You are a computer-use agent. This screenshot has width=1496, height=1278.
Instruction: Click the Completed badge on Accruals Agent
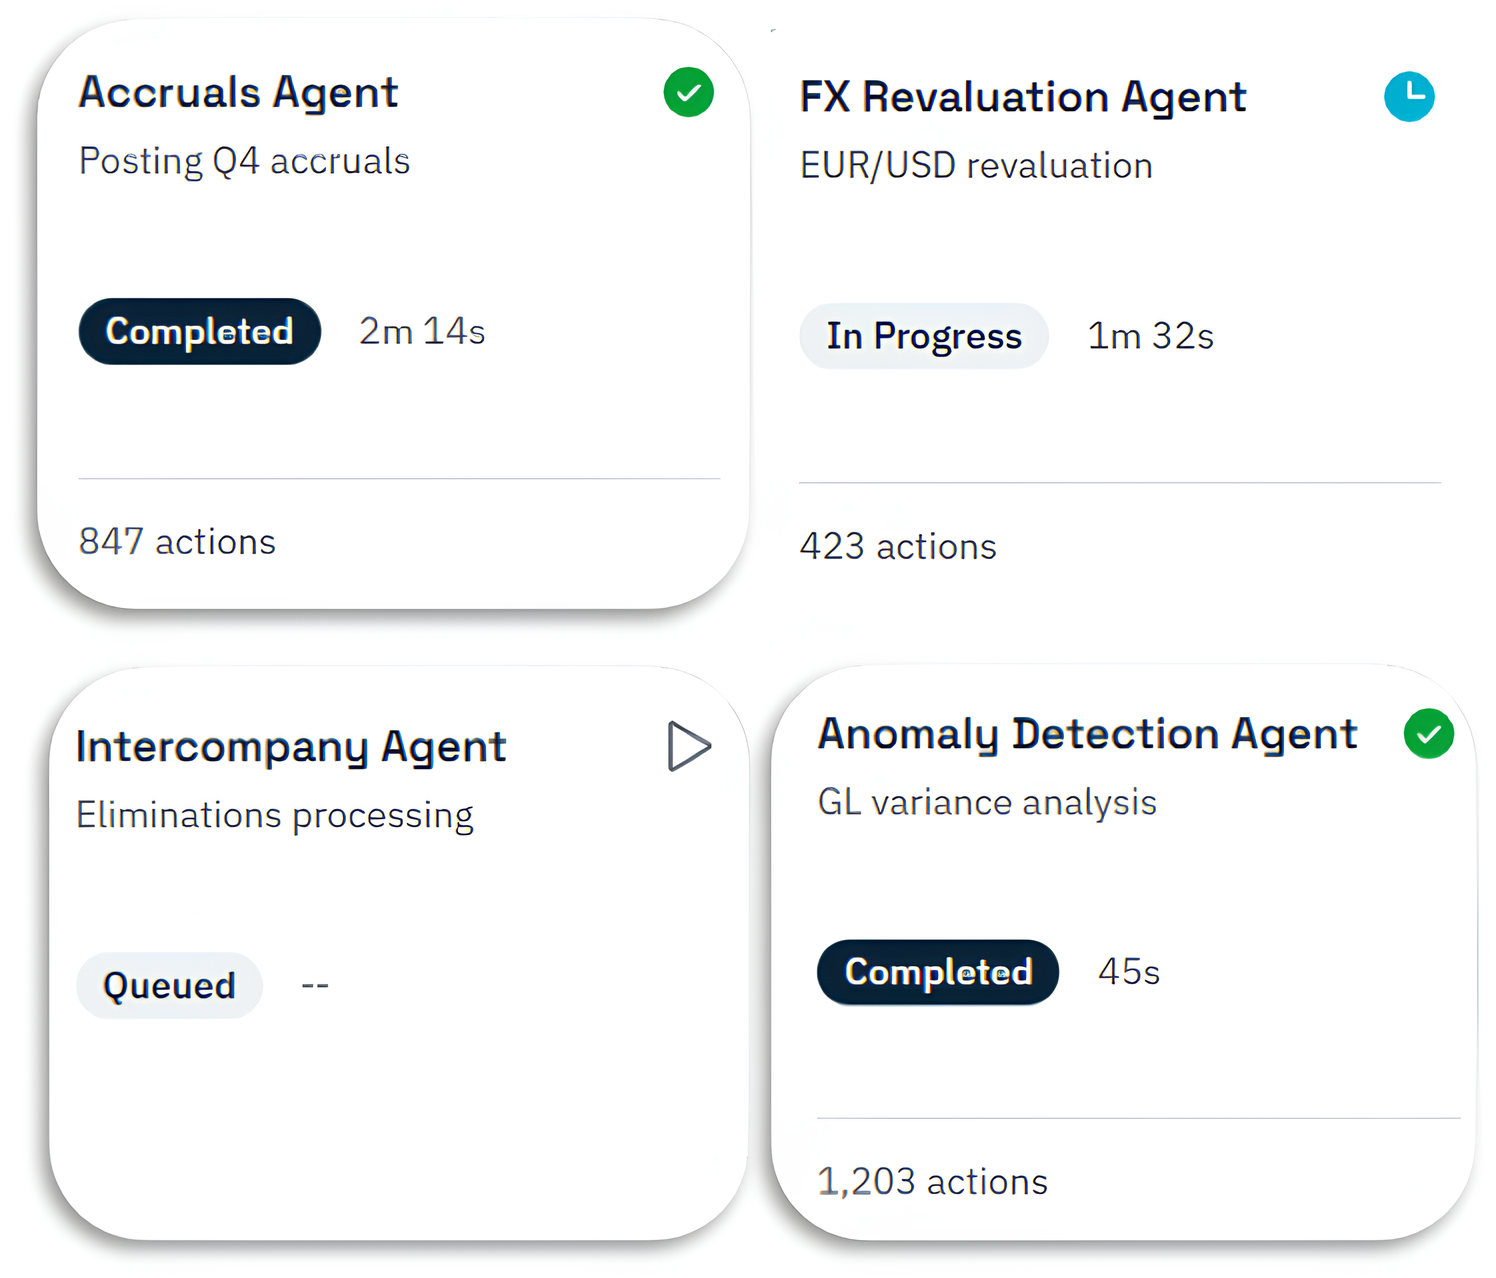coord(200,332)
